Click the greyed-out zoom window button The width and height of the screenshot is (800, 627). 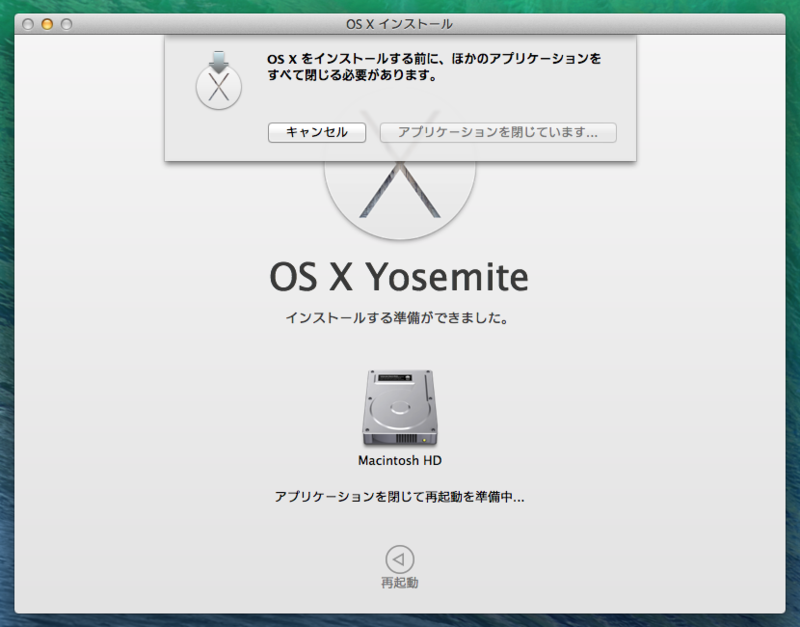click(66, 24)
